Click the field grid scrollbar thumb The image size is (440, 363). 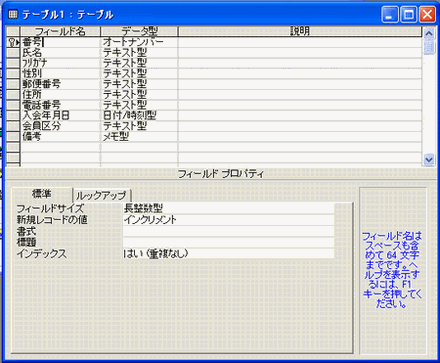[x=429, y=46]
